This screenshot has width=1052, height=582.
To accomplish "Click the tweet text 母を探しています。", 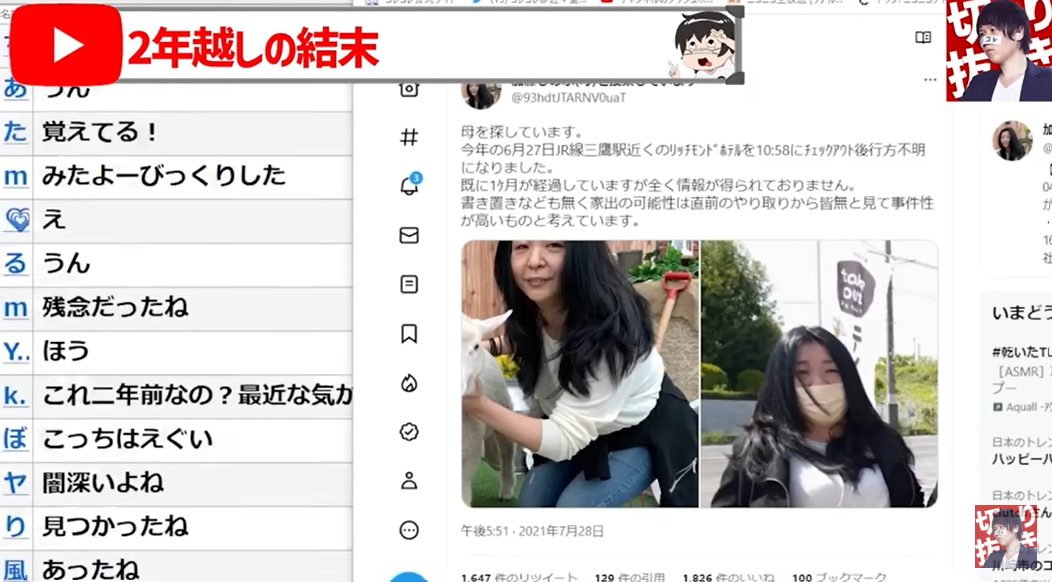I will [522, 132].
